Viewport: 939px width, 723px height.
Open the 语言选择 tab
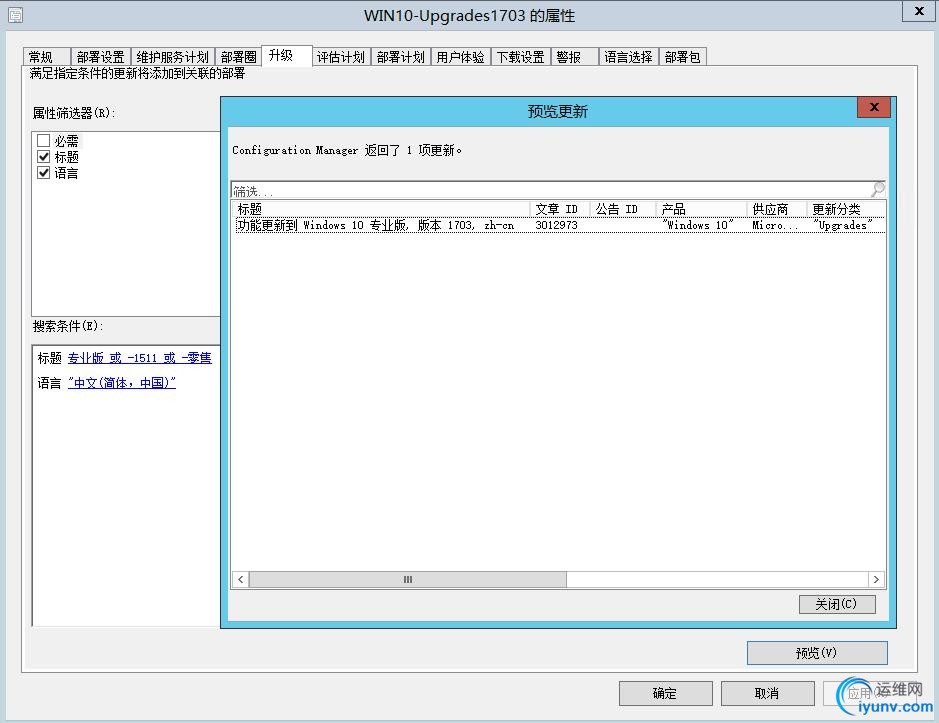[x=628, y=57]
